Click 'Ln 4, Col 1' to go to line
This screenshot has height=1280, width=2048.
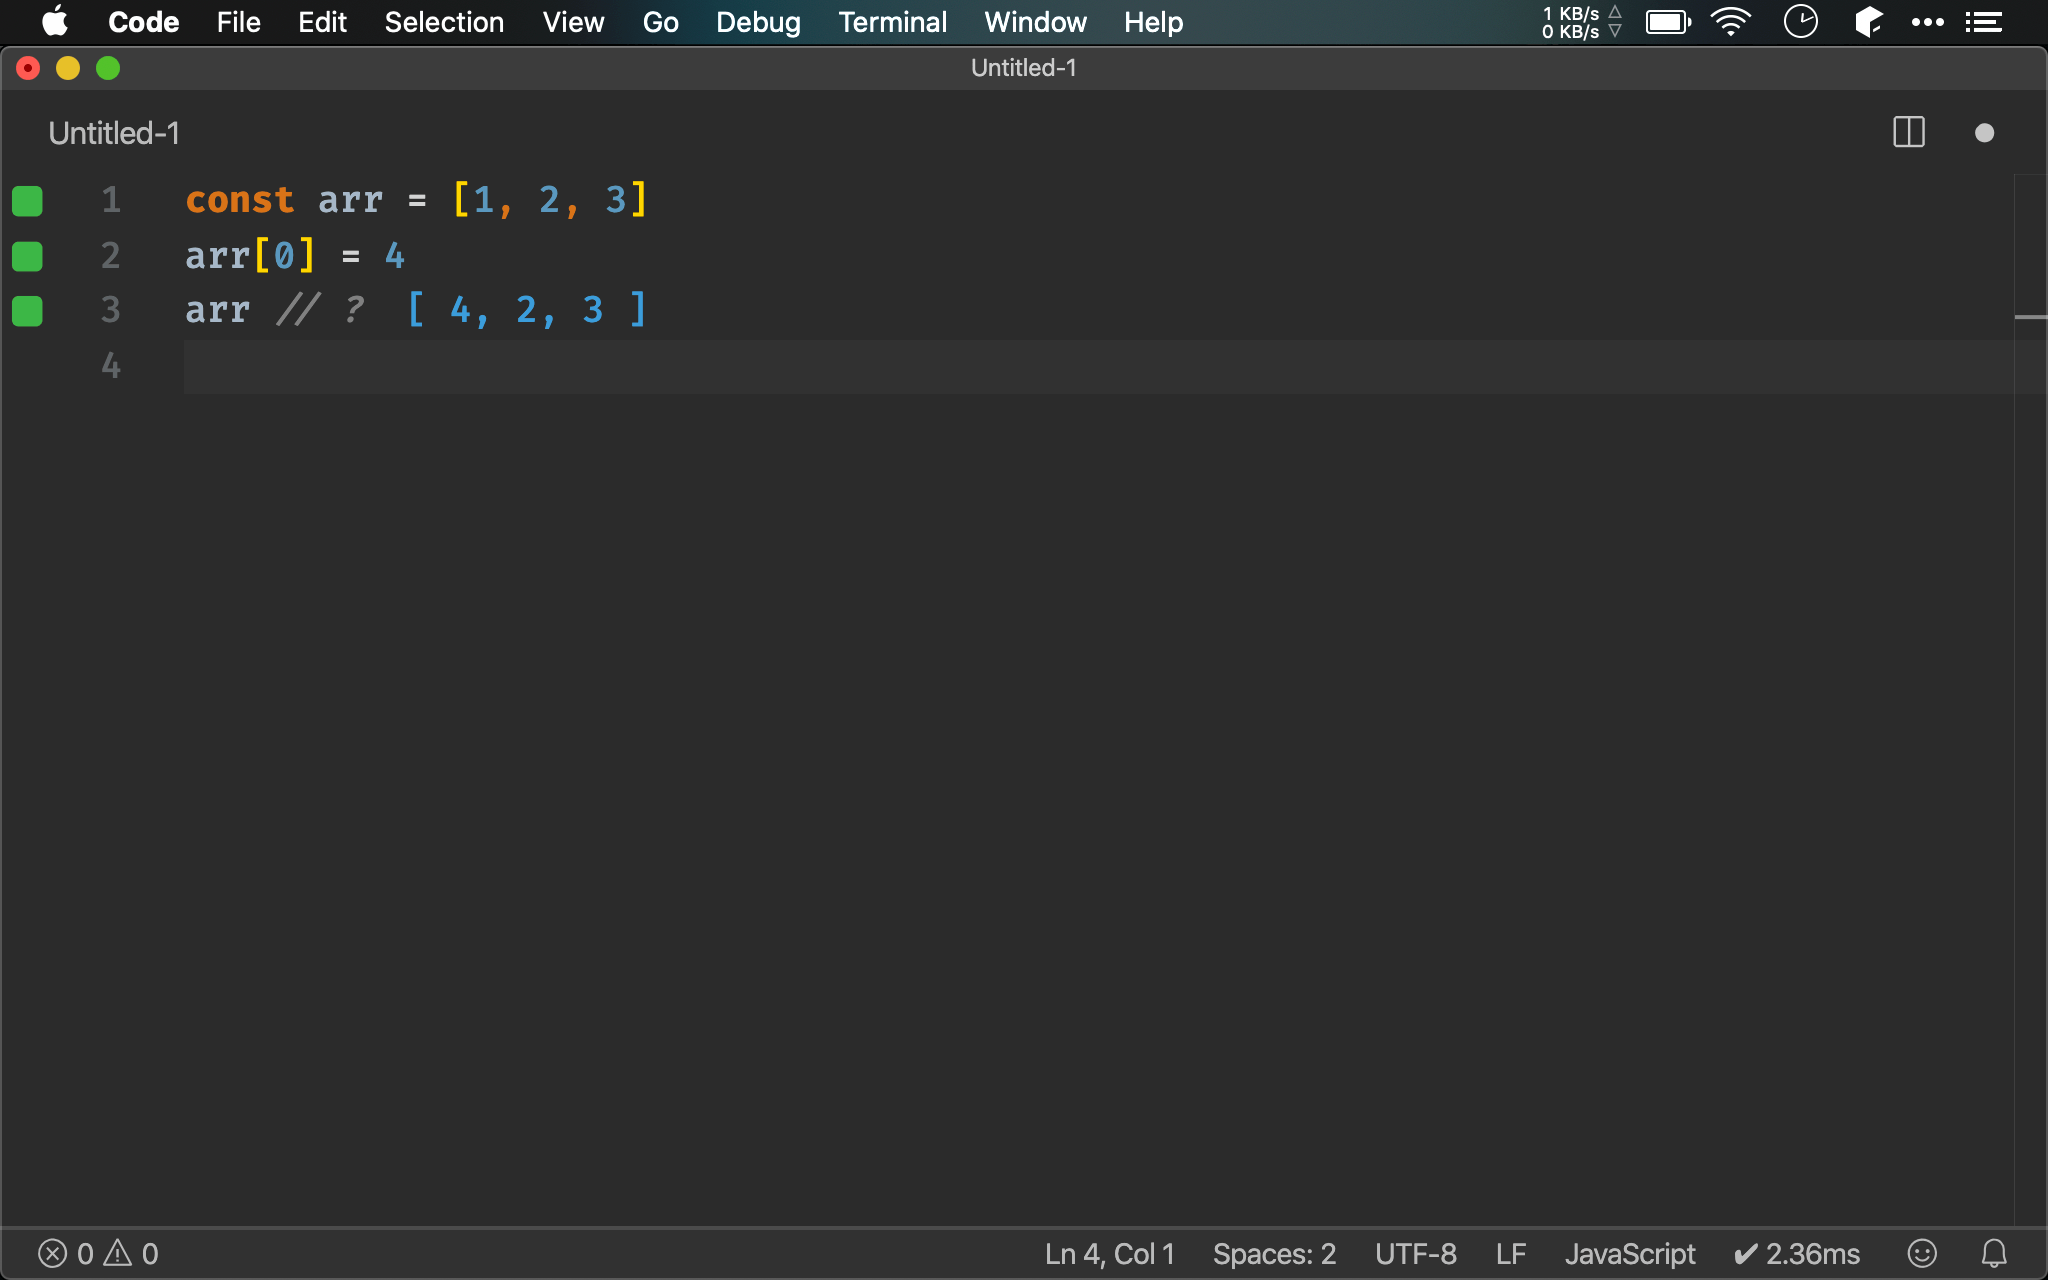[x=1109, y=1254]
